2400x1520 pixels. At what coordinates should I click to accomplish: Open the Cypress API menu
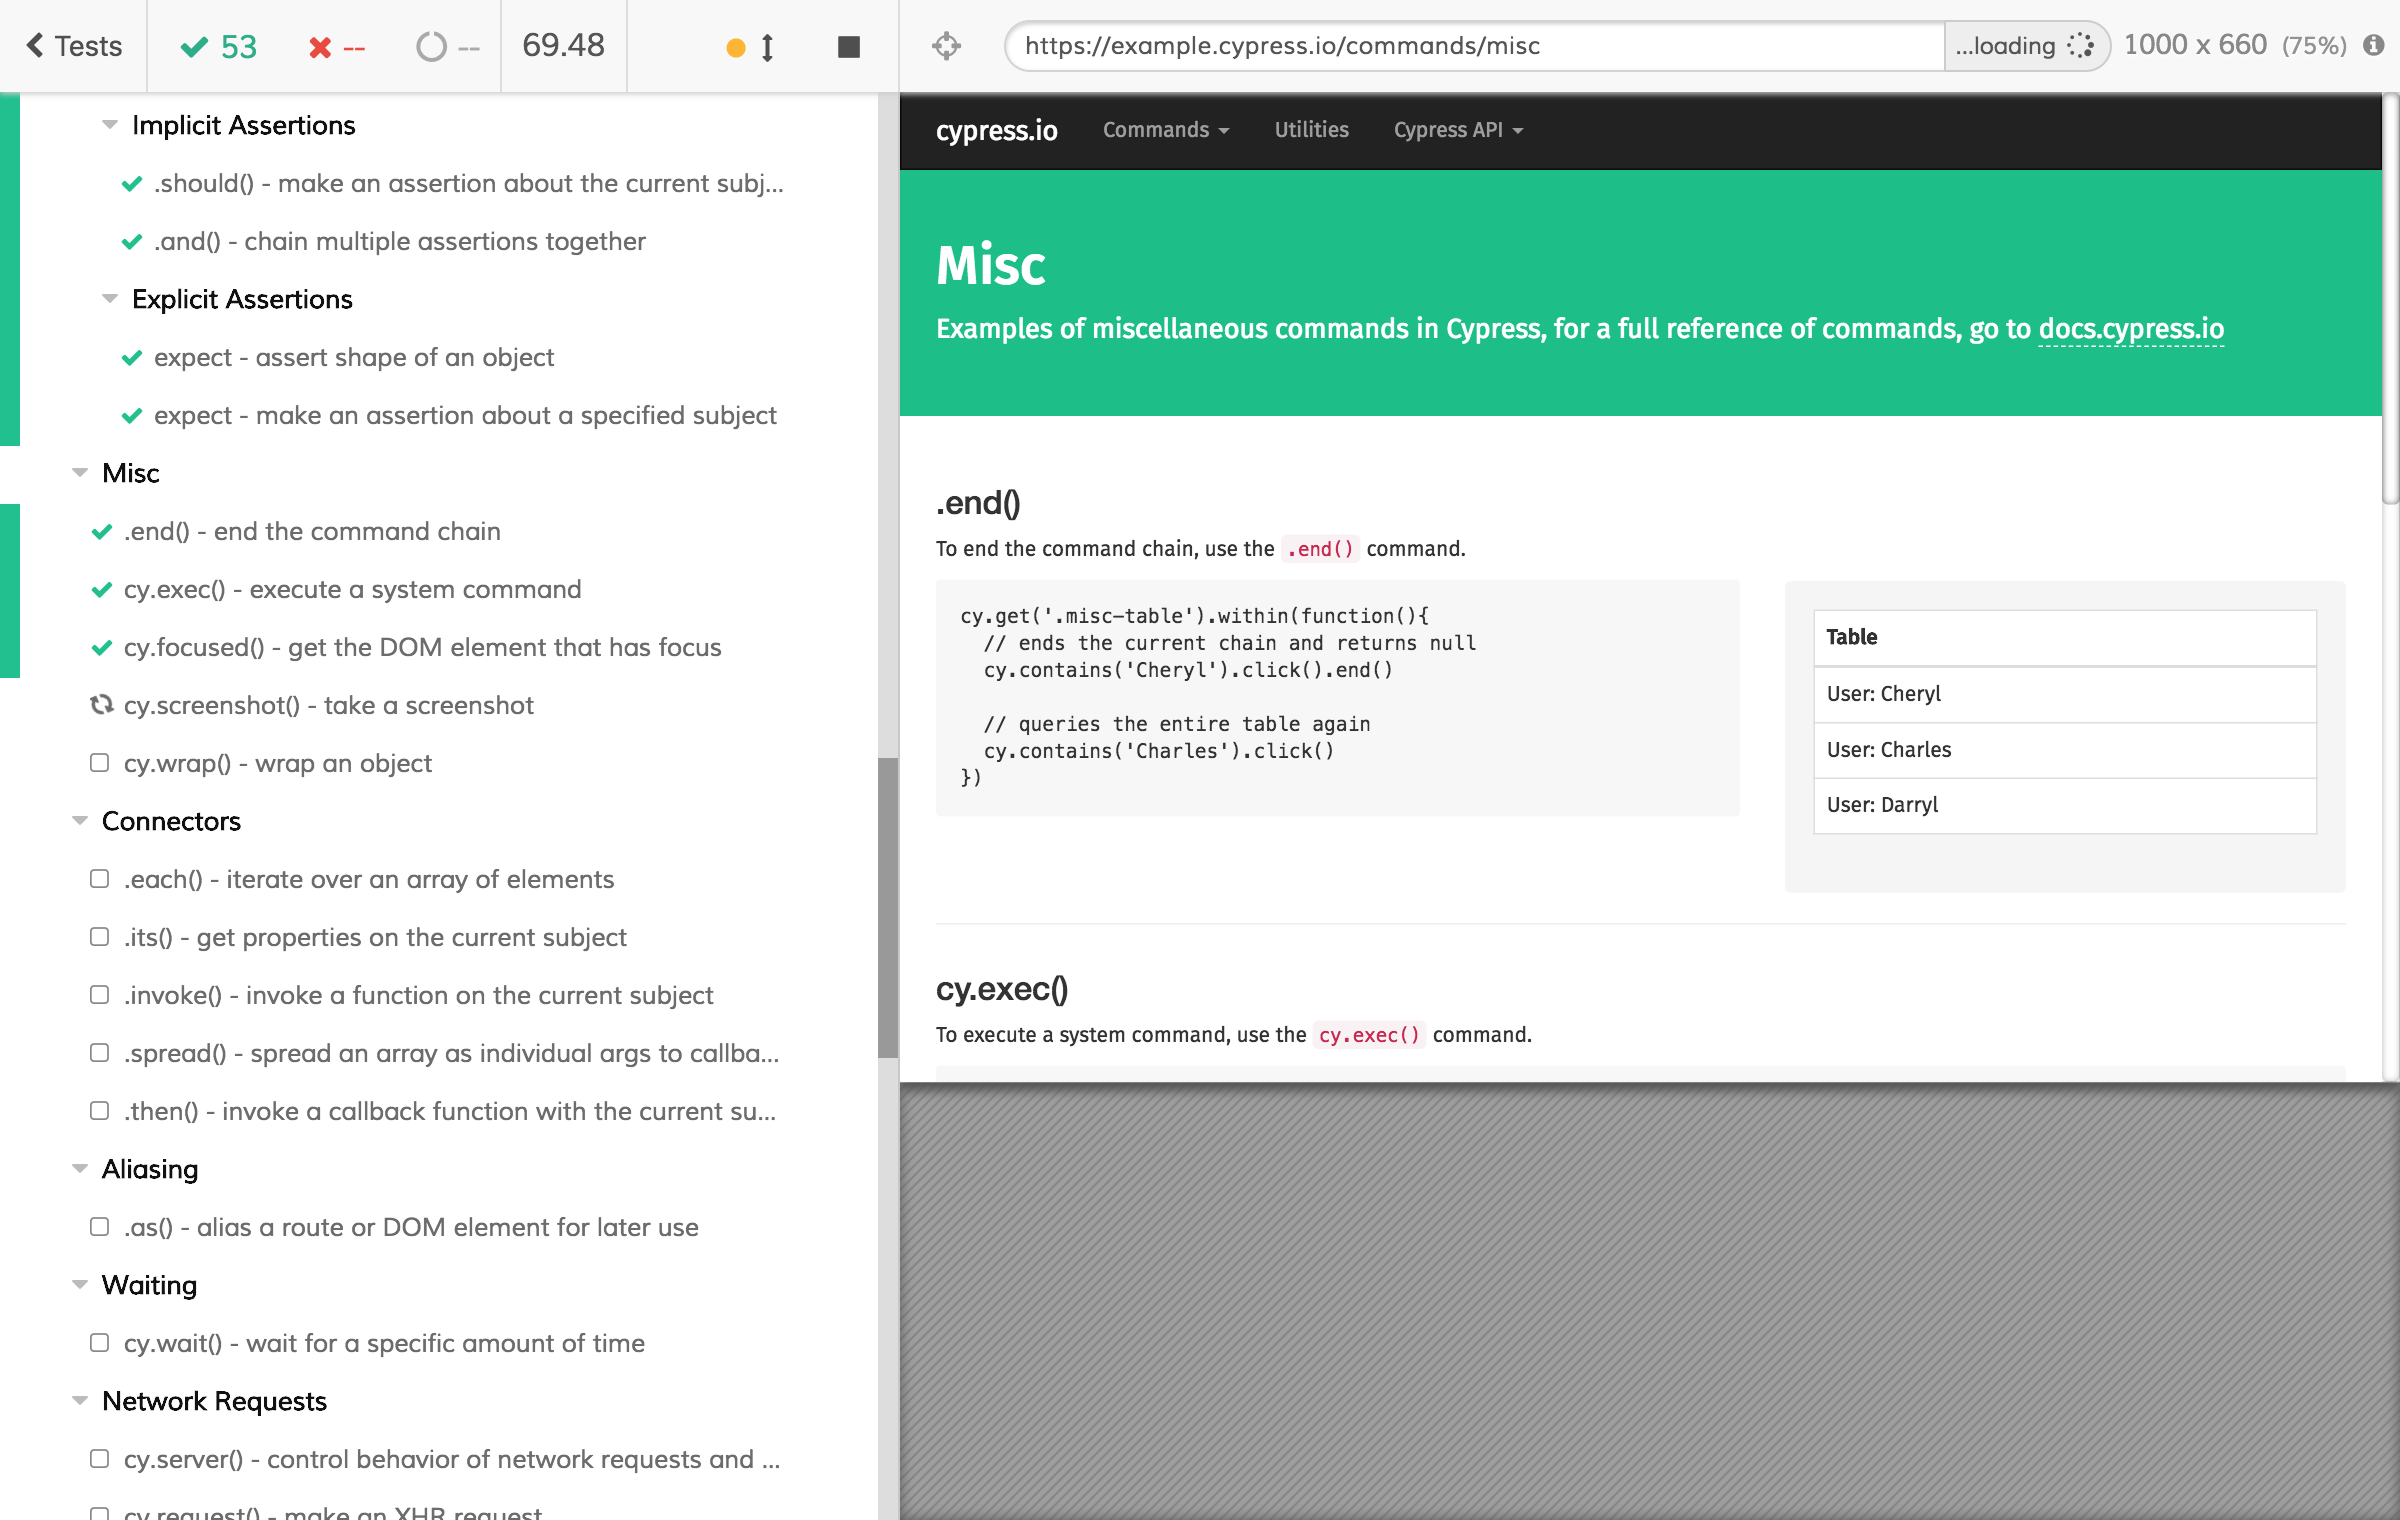1457,130
